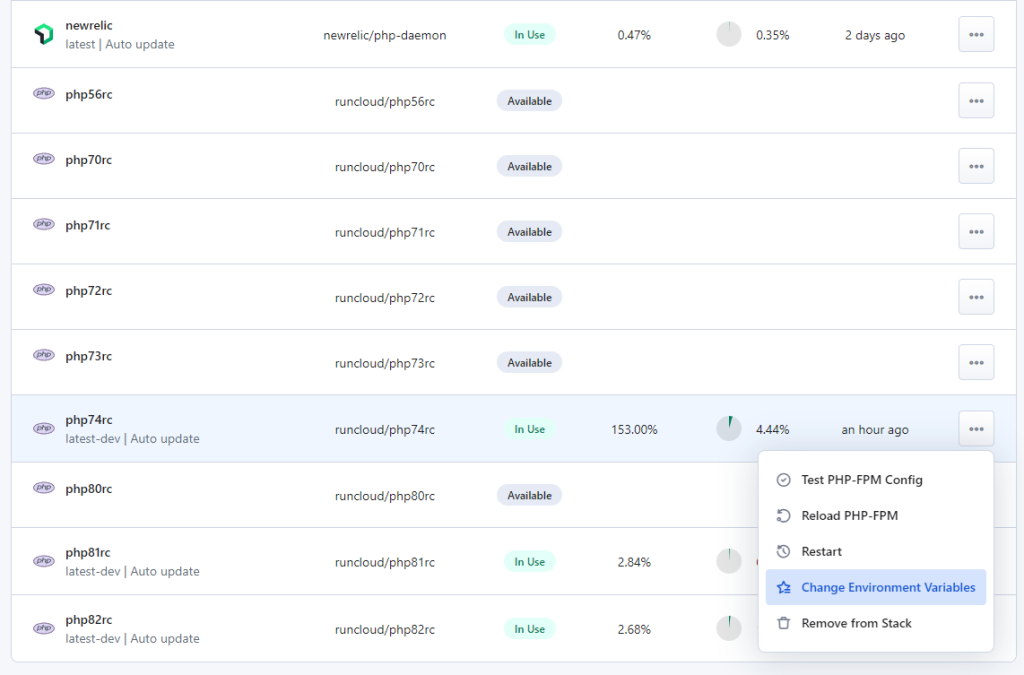Viewport: 1024px width, 675px height.
Task: Click the 0.47% CPU value for newrelic
Action: [x=634, y=35]
